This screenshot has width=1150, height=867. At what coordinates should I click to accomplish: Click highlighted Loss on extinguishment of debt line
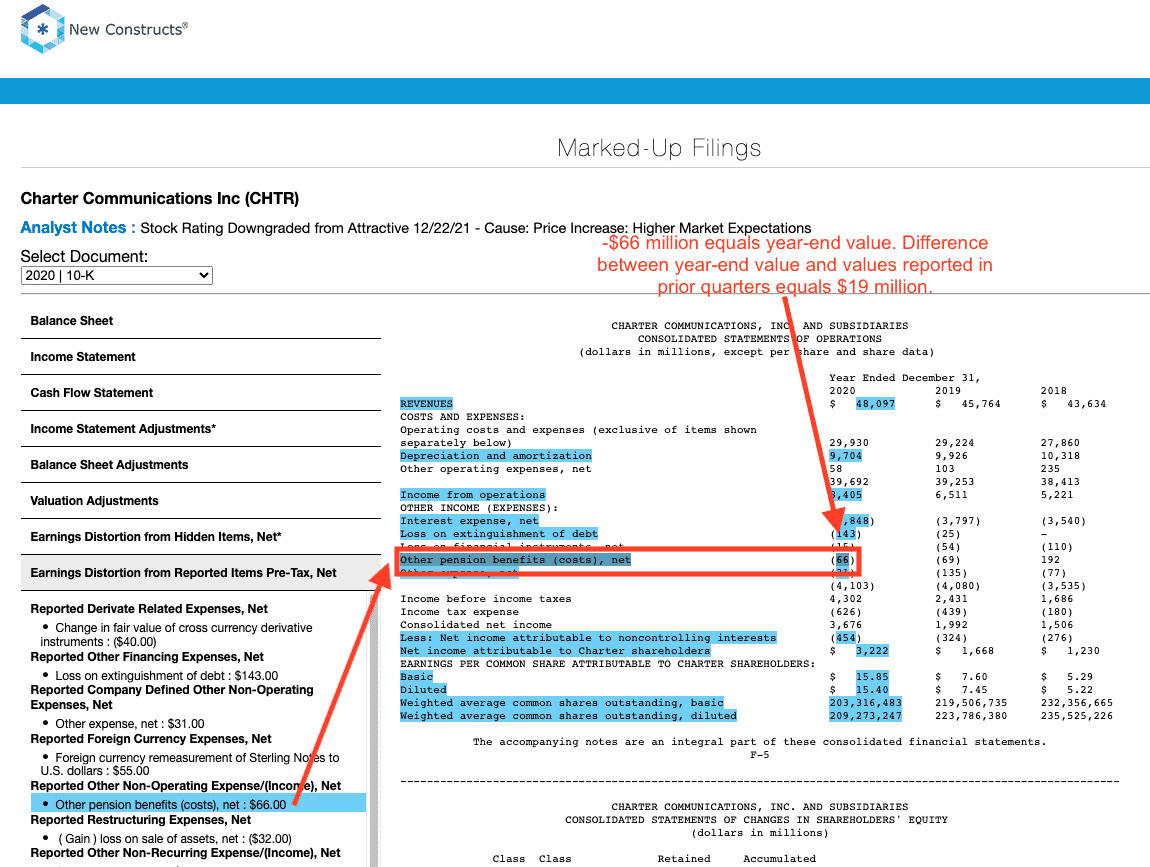(x=499, y=533)
